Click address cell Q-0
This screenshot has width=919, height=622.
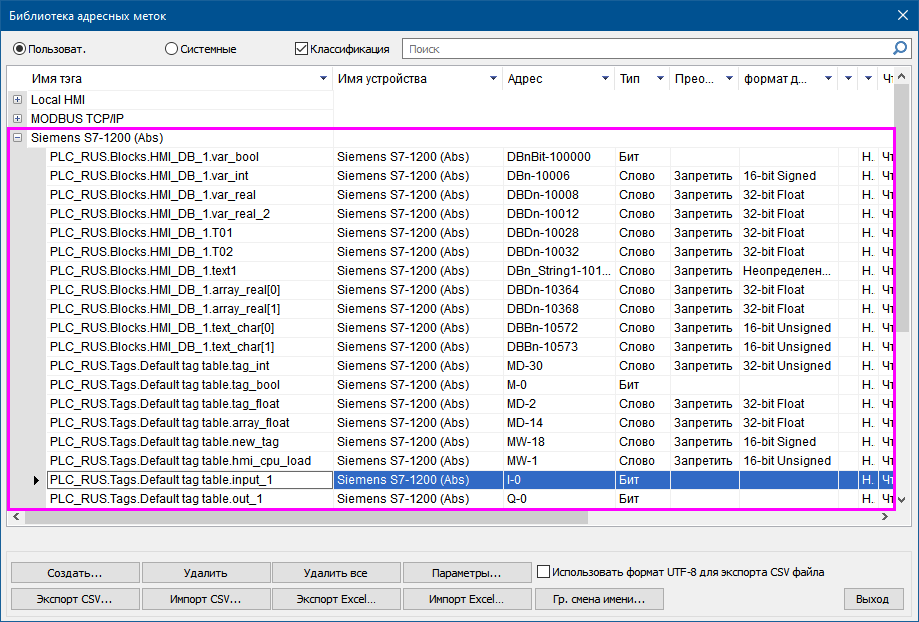click(x=559, y=499)
